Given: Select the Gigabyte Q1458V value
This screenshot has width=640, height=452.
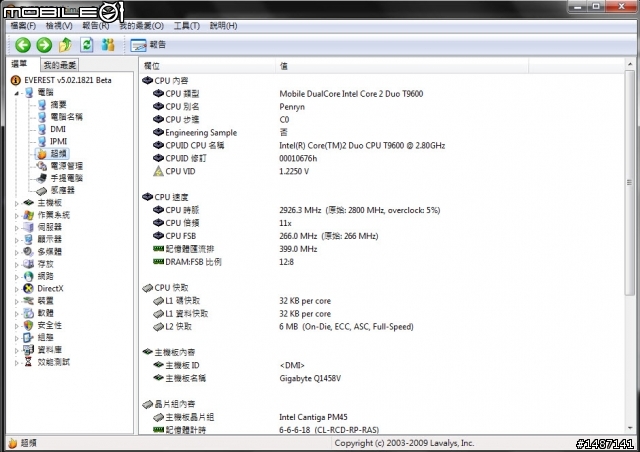Looking at the screenshot, I should (310, 379).
